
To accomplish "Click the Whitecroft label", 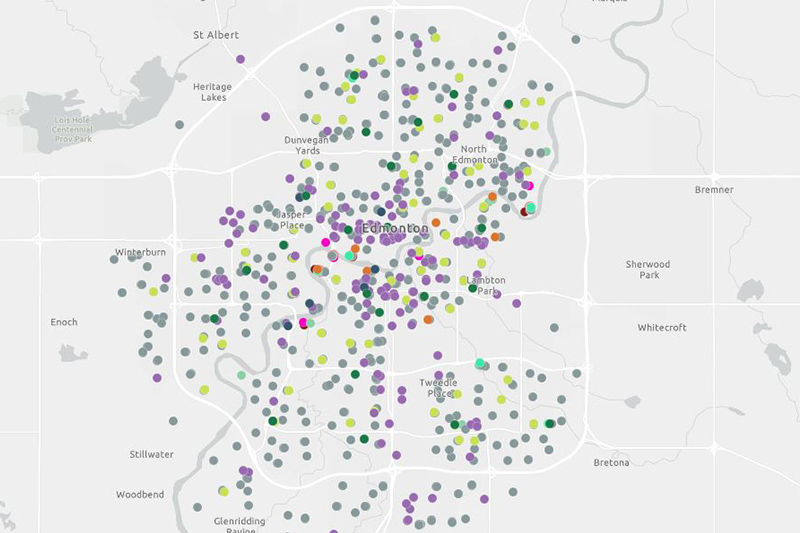I will [x=662, y=327].
